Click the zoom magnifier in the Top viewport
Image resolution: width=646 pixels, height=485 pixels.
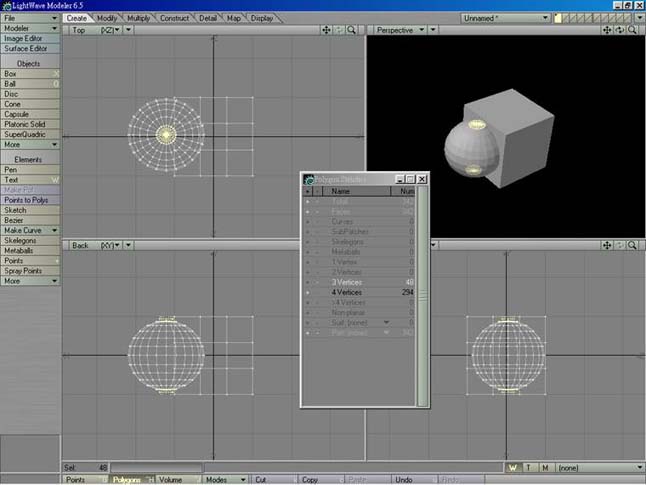click(351, 30)
